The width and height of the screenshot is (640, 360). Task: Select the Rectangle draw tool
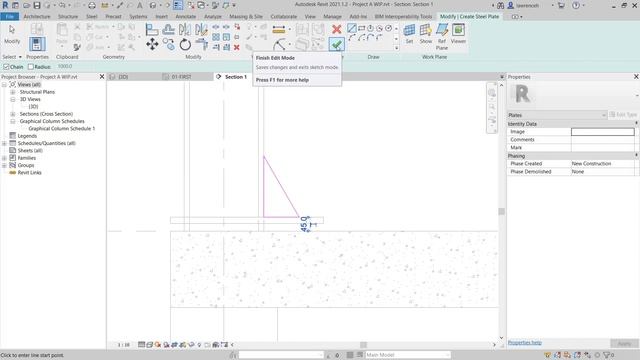(x=362, y=28)
